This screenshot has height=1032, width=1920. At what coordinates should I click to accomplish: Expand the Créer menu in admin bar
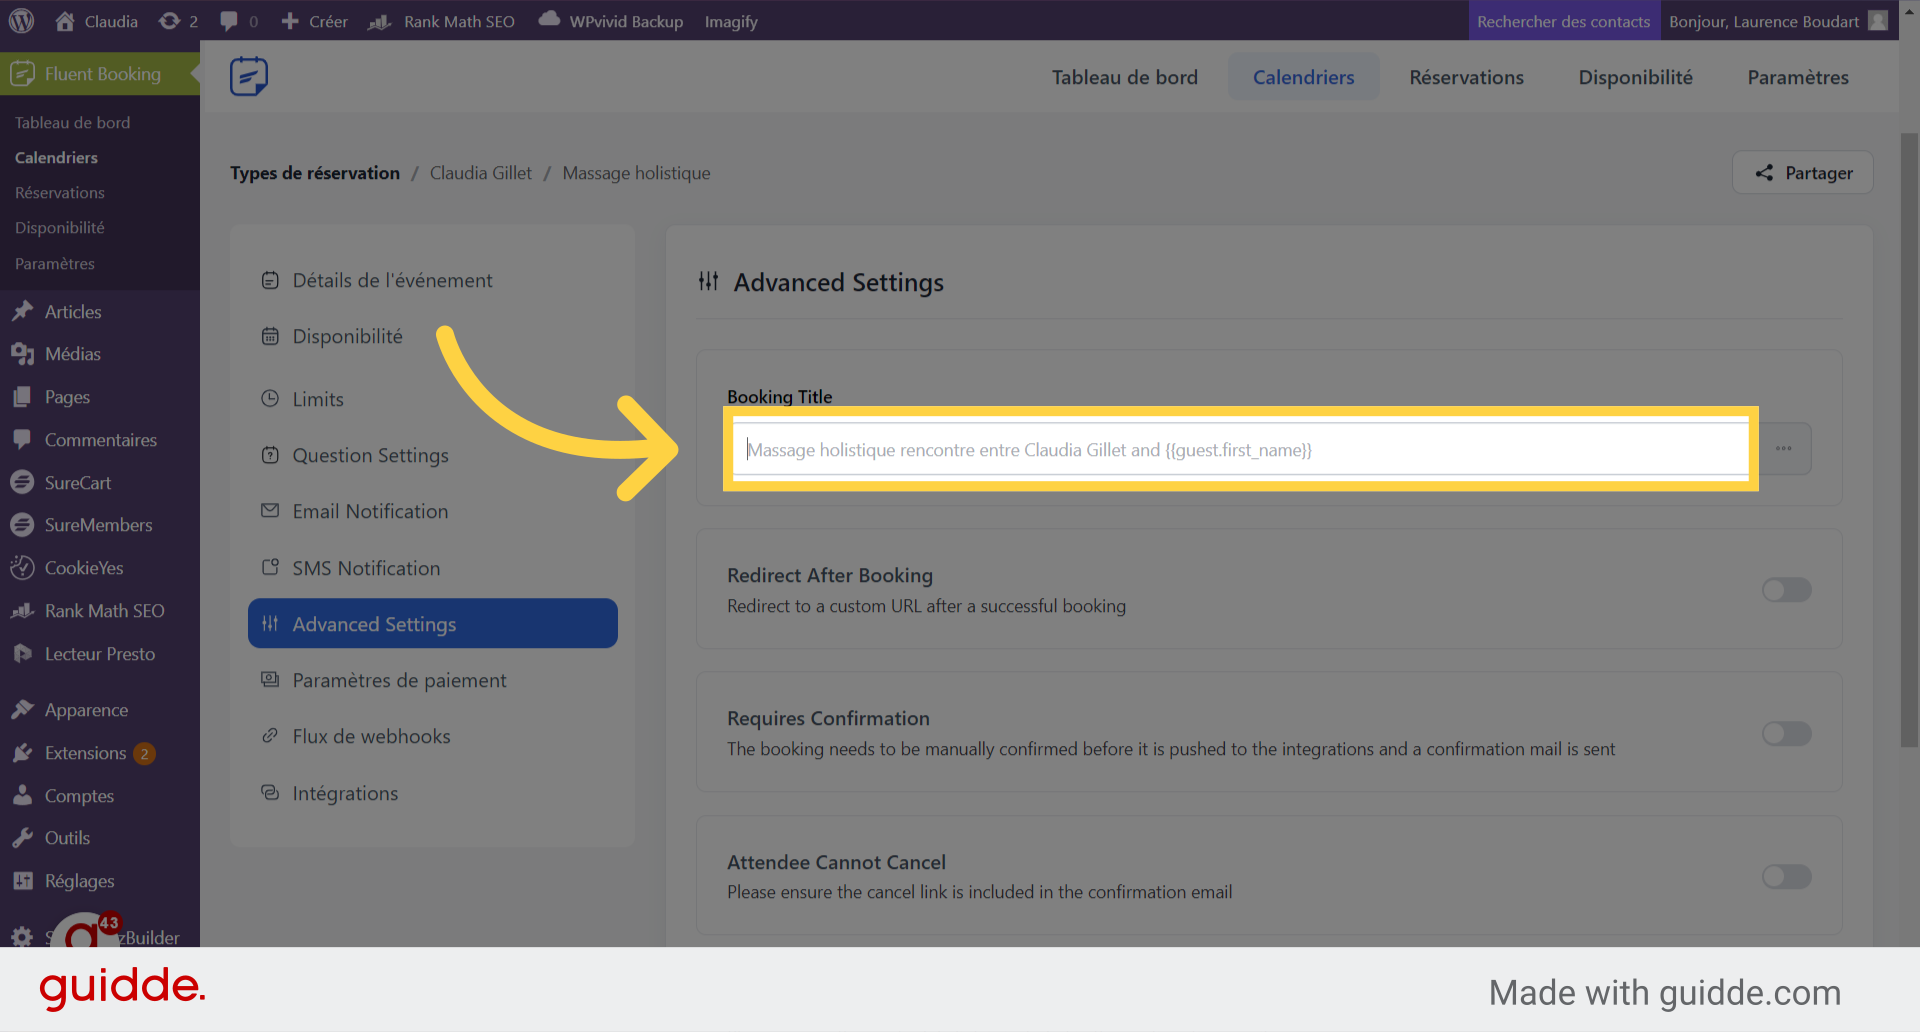click(x=315, y=21)
